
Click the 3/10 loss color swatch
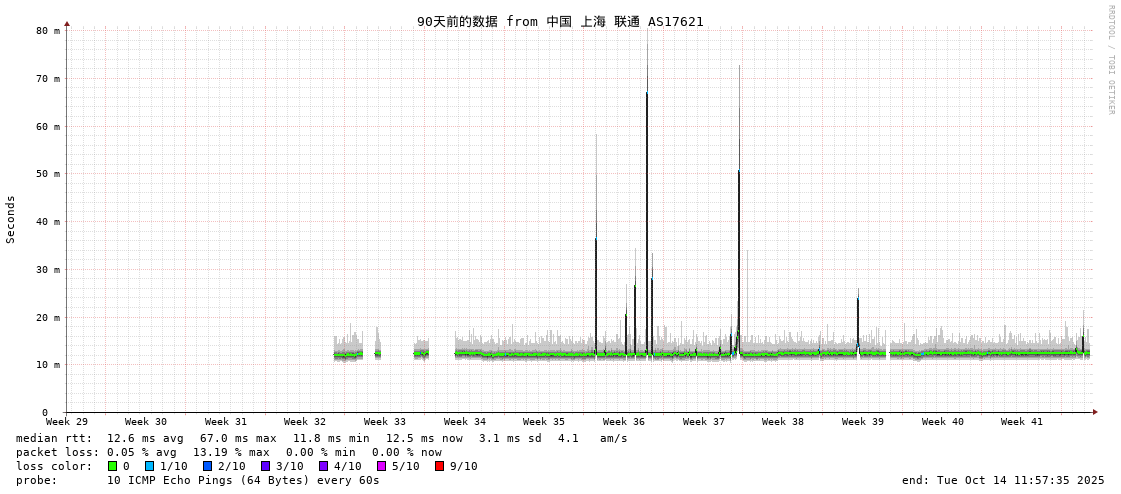[x=265, y=466]
